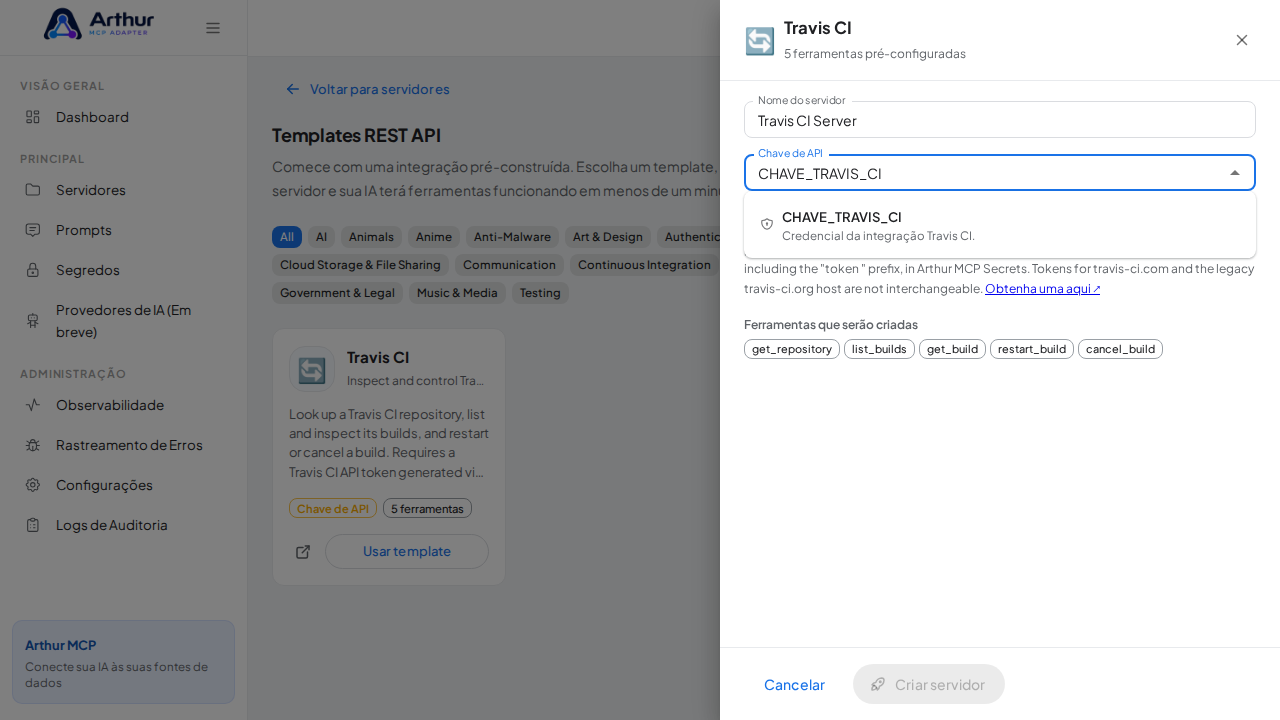This screenshot has width=1280, height=720.
Task: Click Usar template button
Action: tap(407, 552)
